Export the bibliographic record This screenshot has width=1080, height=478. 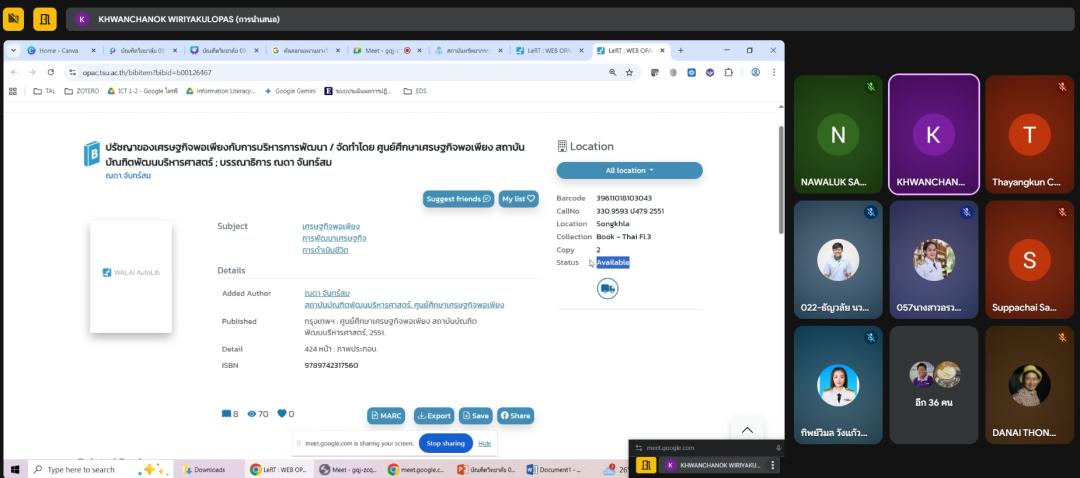pyautogui.click(x=434, y=415)
